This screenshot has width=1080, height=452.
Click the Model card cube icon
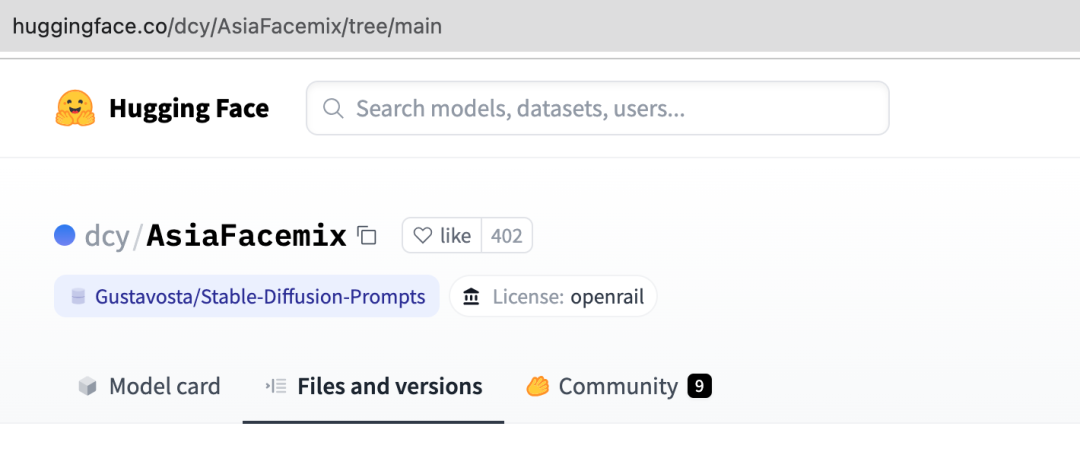click(x=87, y=386)
